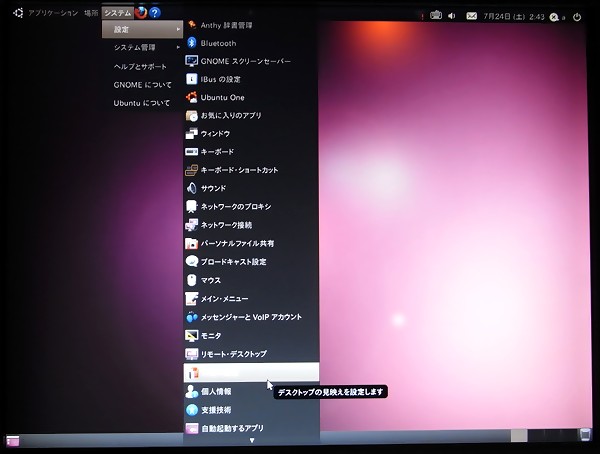The width and height of the screenshot is (600, 454).
Task: Click the 支援技術 accessibility icon
Action: pyautogui.click(x=191, y=410)
